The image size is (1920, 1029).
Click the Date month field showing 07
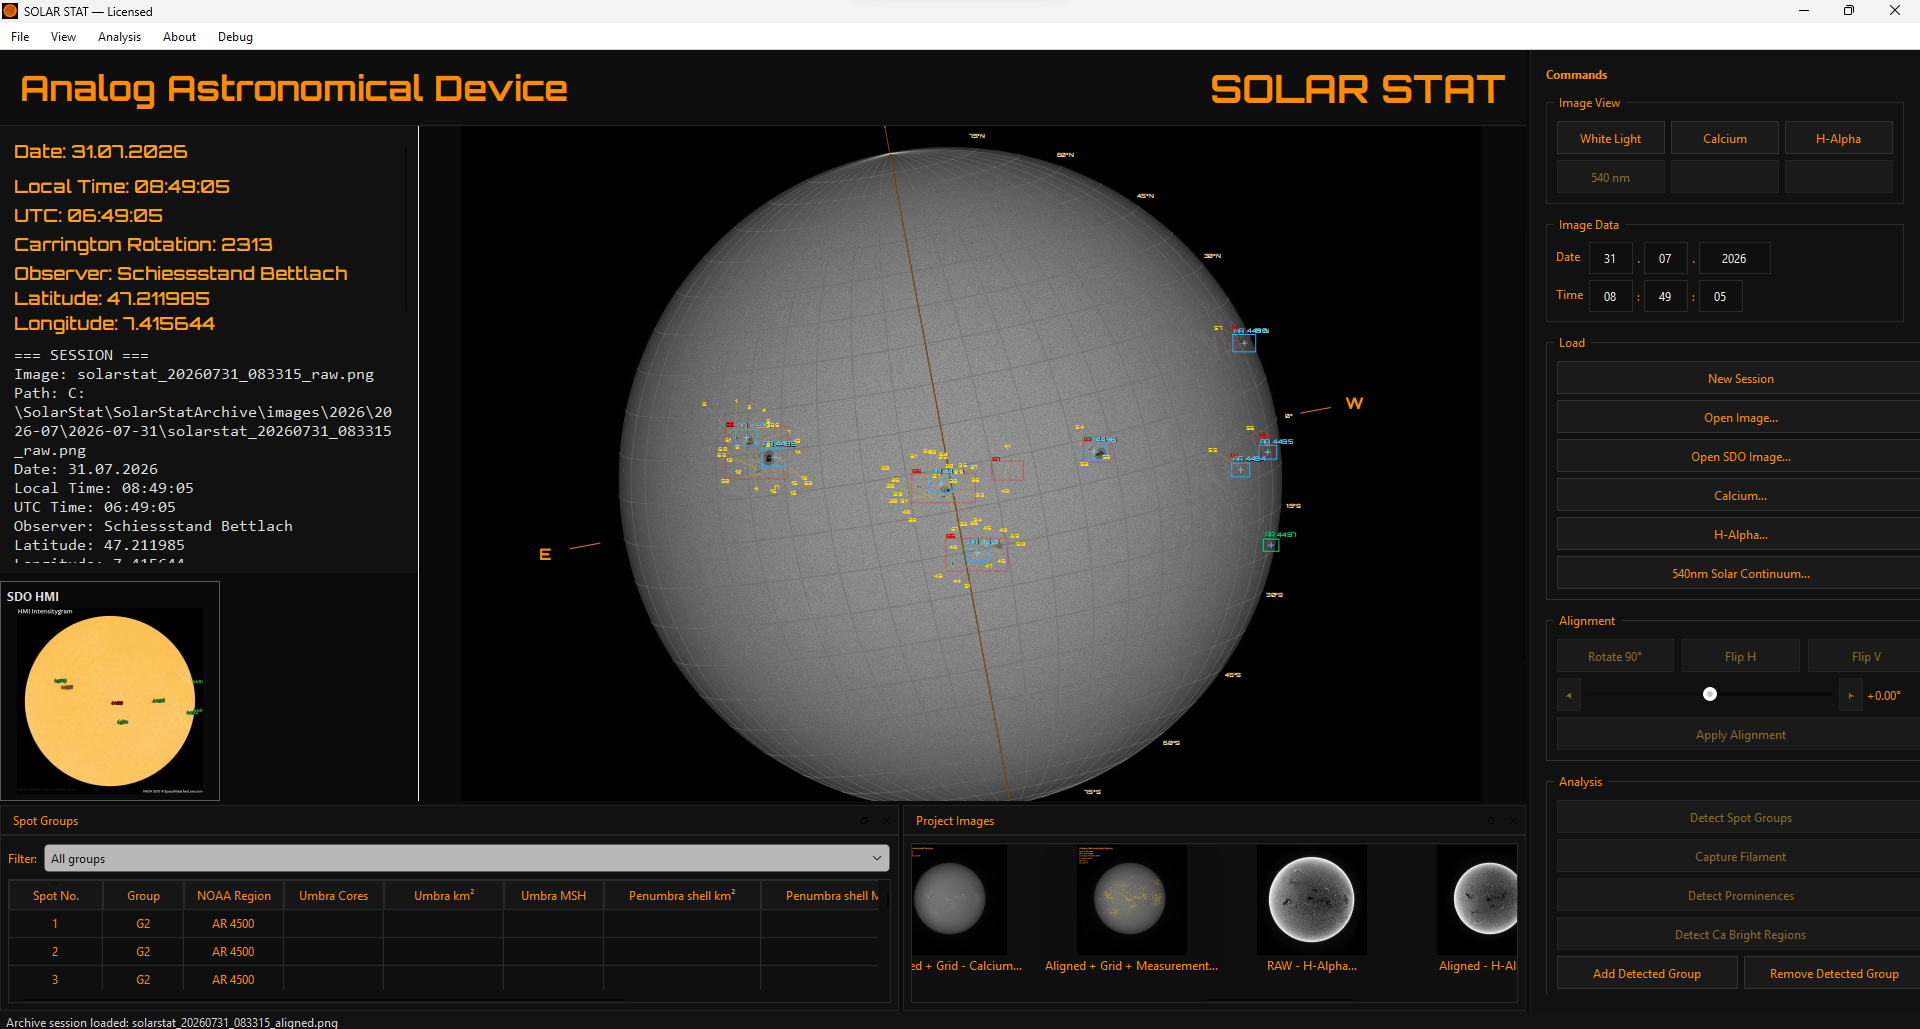tap(1665, 258)
